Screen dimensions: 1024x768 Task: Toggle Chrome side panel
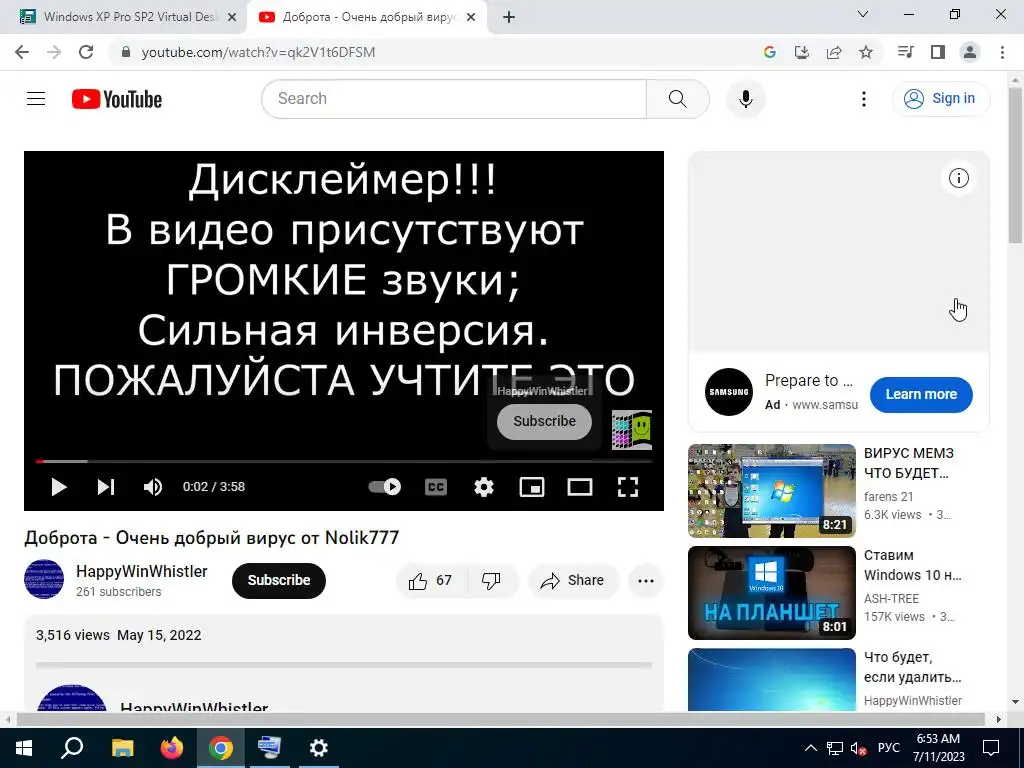pos(938,52)
